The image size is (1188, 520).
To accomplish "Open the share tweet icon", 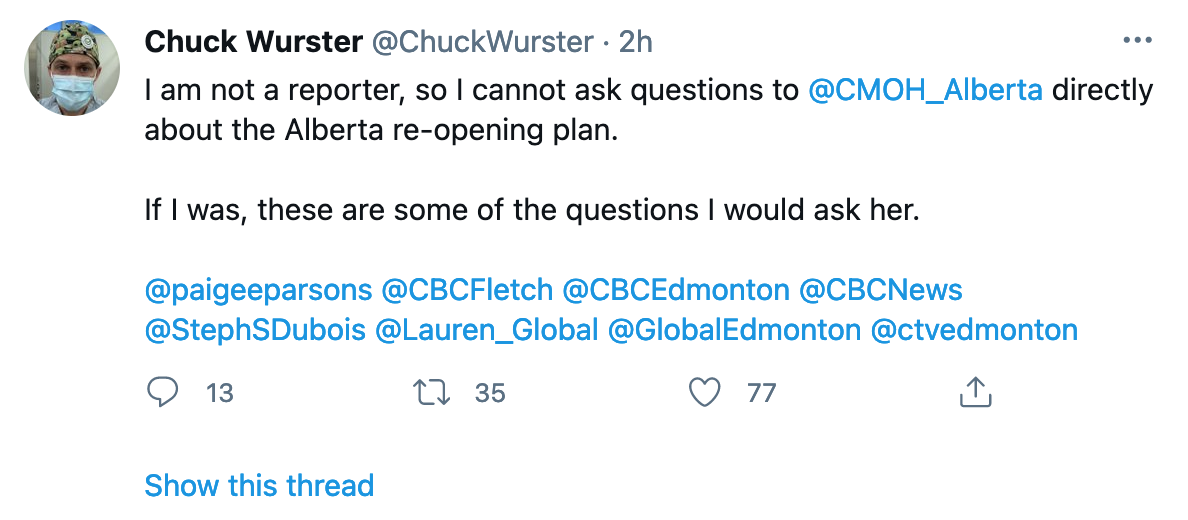I will point(975,393).
